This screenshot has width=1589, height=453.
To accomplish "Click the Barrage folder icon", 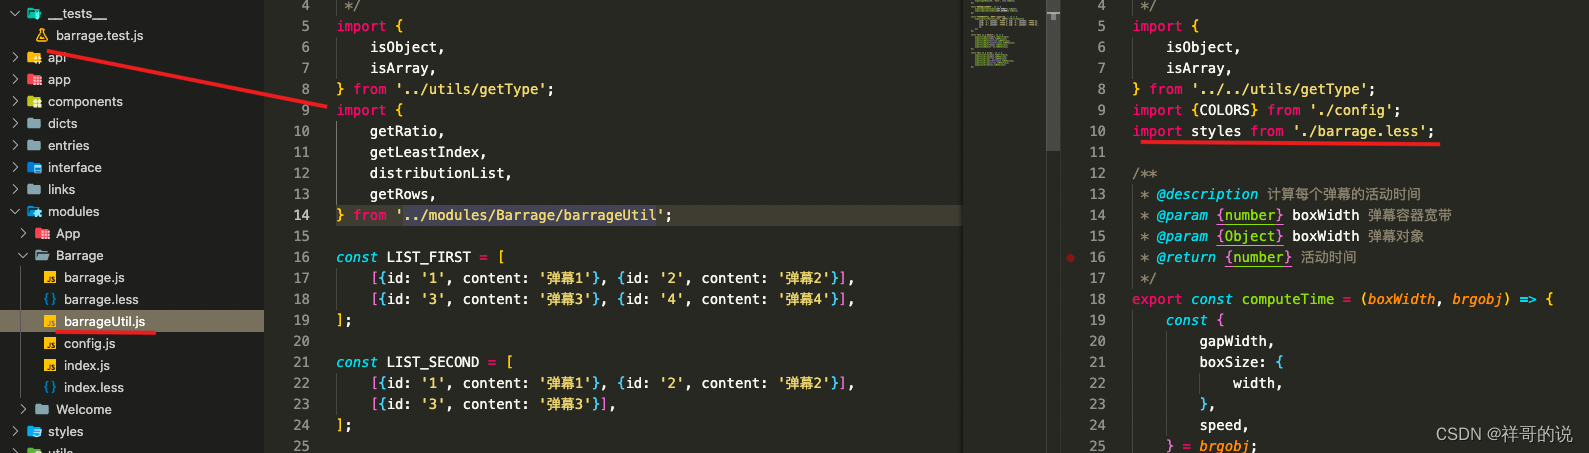I will click(42, 256).
